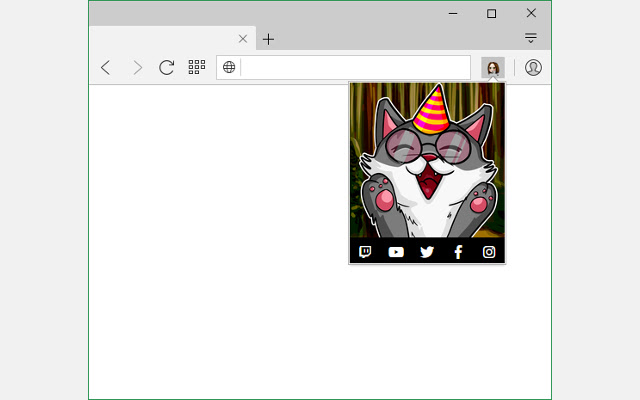Select the open blank browser tab
This screenshot has height=400, width=640.
click(172, 38)
